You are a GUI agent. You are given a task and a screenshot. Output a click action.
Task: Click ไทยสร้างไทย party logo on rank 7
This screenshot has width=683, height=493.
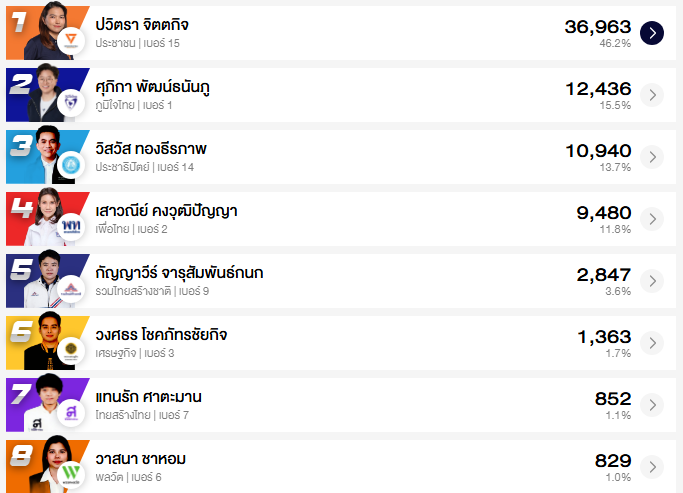71,413
